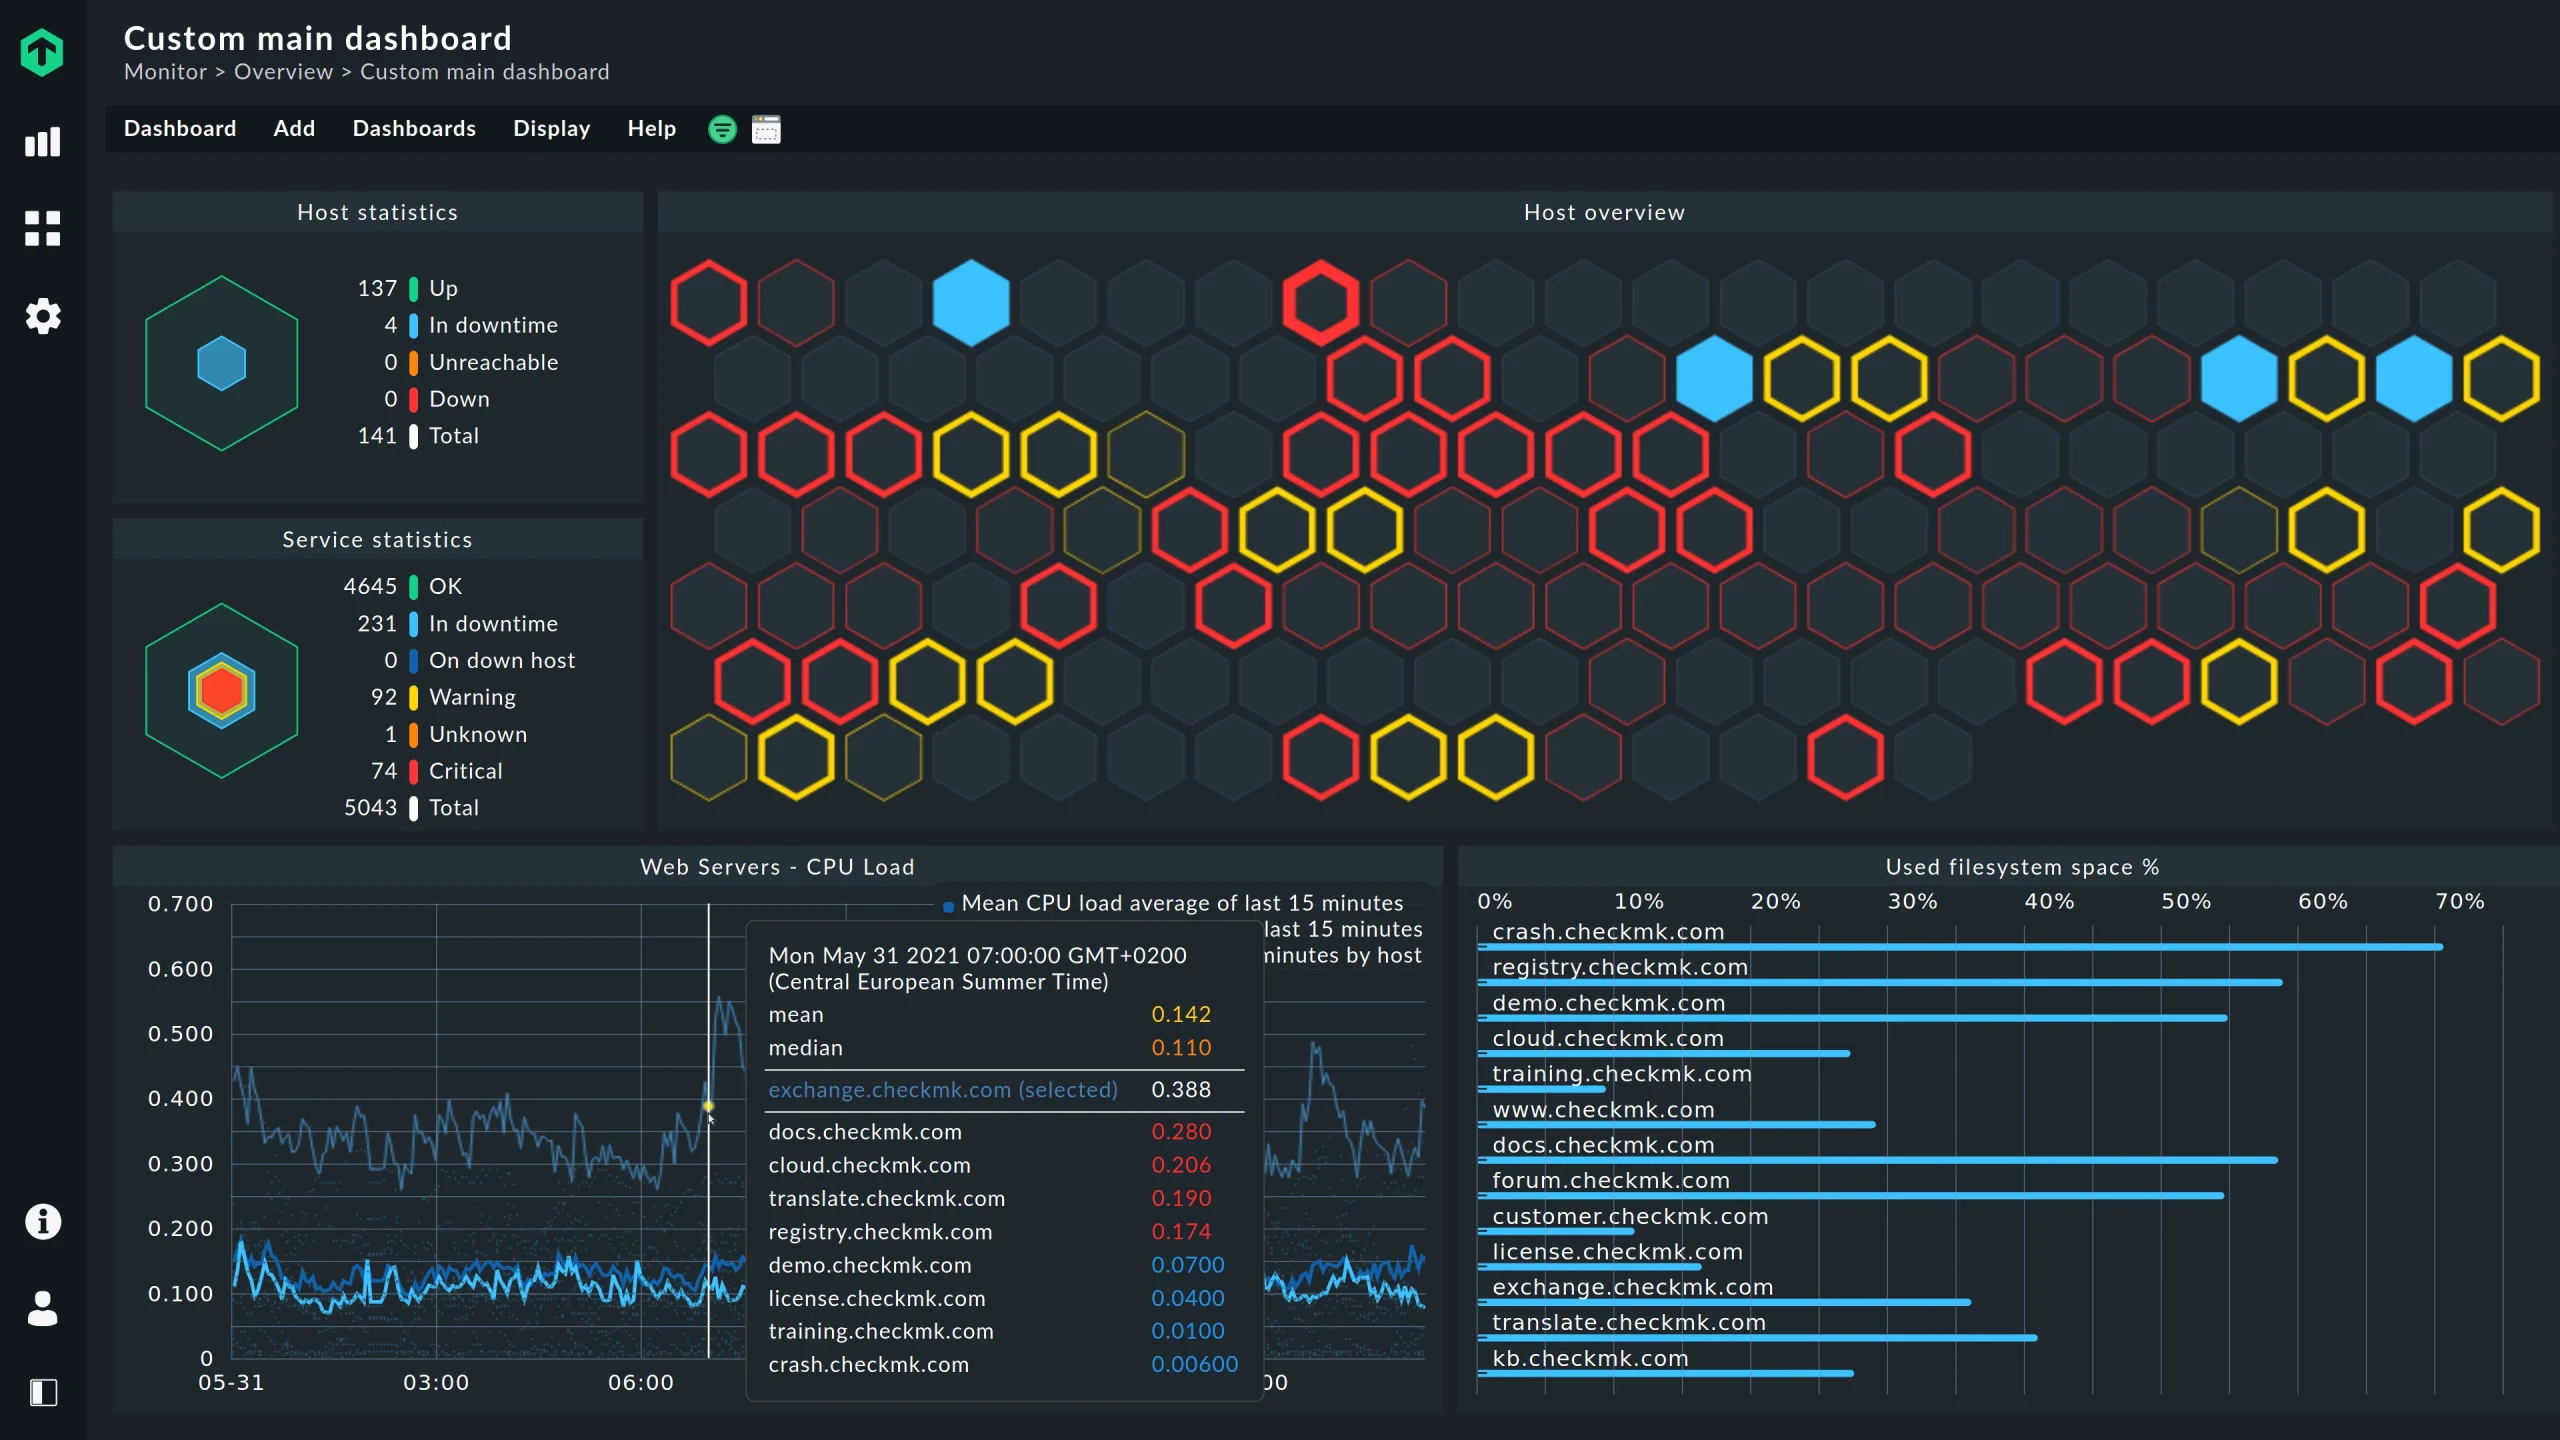The image size is (2560, 1440).
Task: Click the calendar-like edit layout icon
Action: click(x=766, y=129)
